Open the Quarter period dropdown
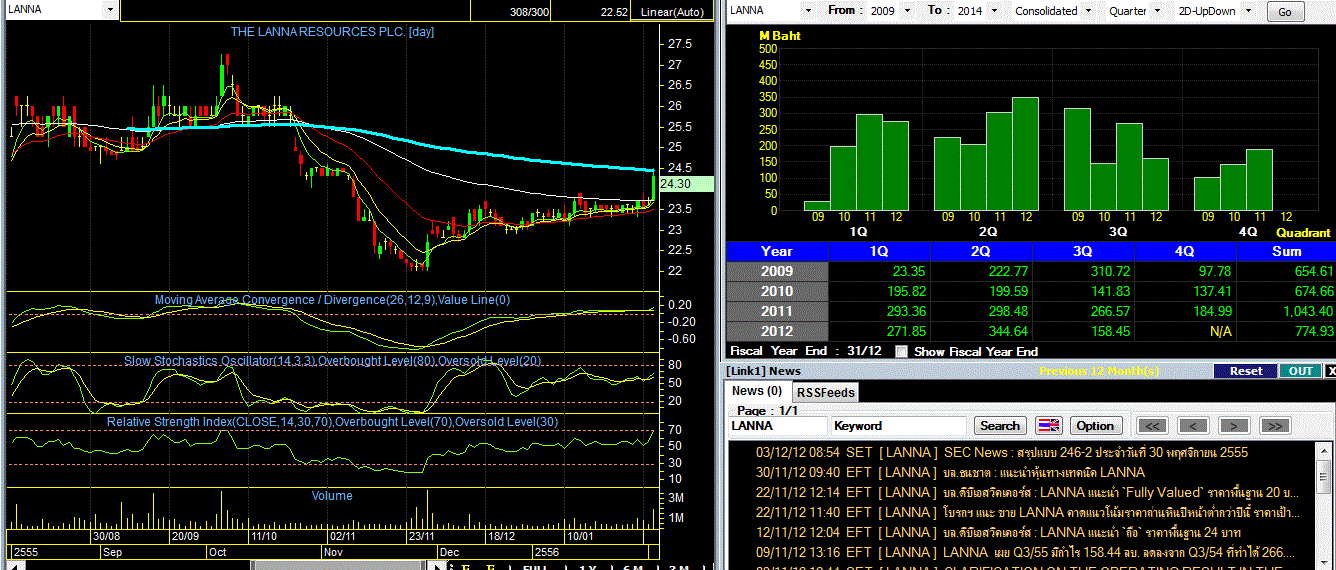 point(1157,11)
